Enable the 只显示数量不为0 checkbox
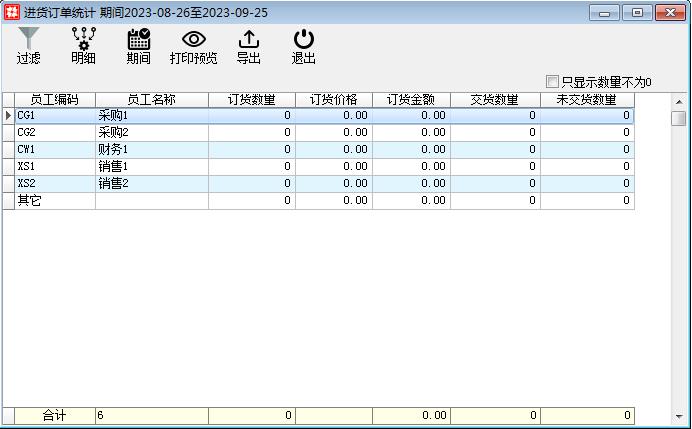The image size is (692, 429). [x=552, y=82]
